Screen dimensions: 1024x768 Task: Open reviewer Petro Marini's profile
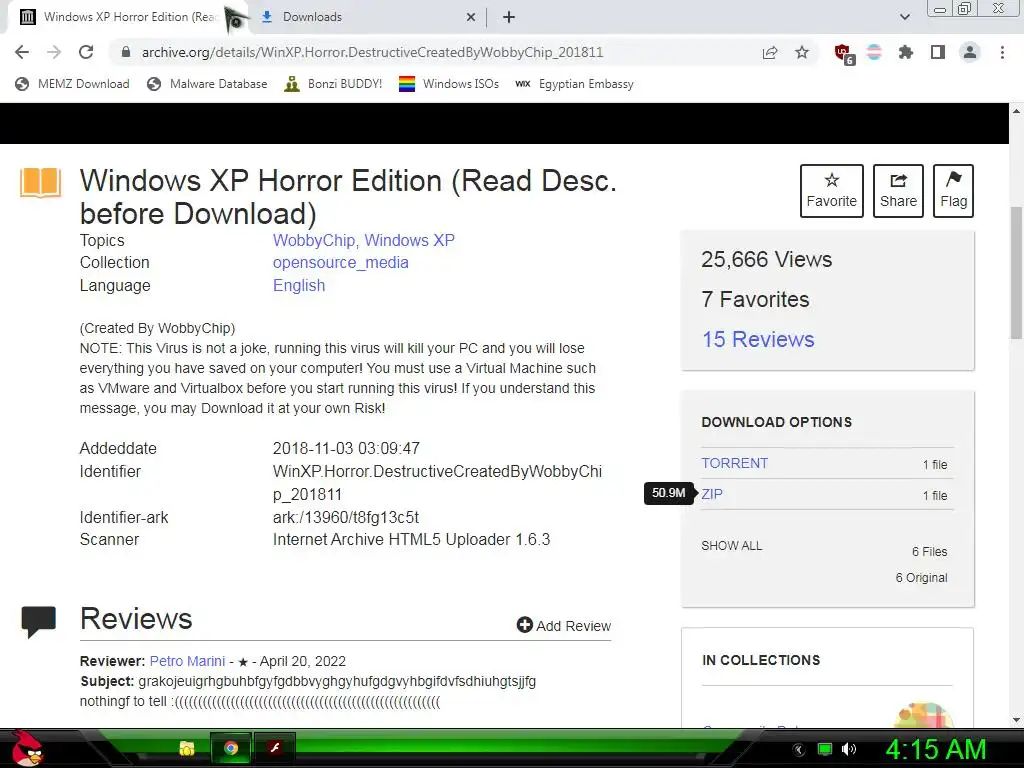coord(187,661)
